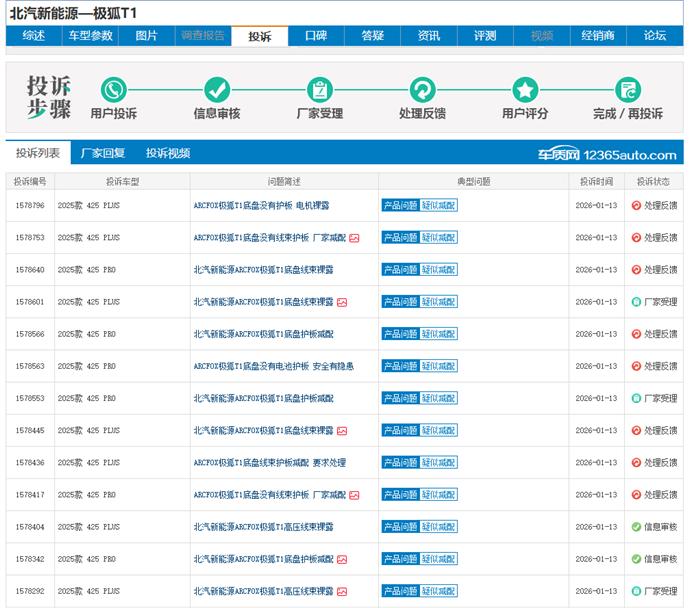Viewport: 700px width, 608px height.
Task: Open the 车型参数 navigation tab
Action: (90, 36)
